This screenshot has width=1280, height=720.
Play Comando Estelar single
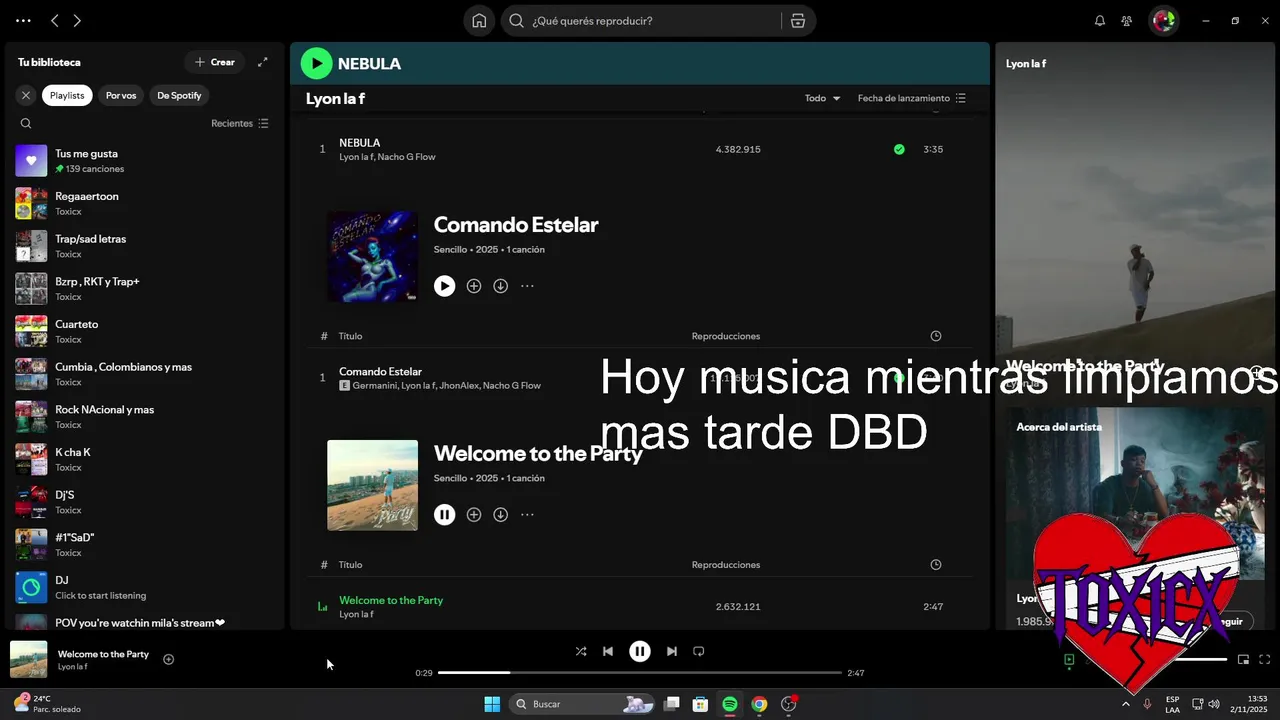[445, 286]
